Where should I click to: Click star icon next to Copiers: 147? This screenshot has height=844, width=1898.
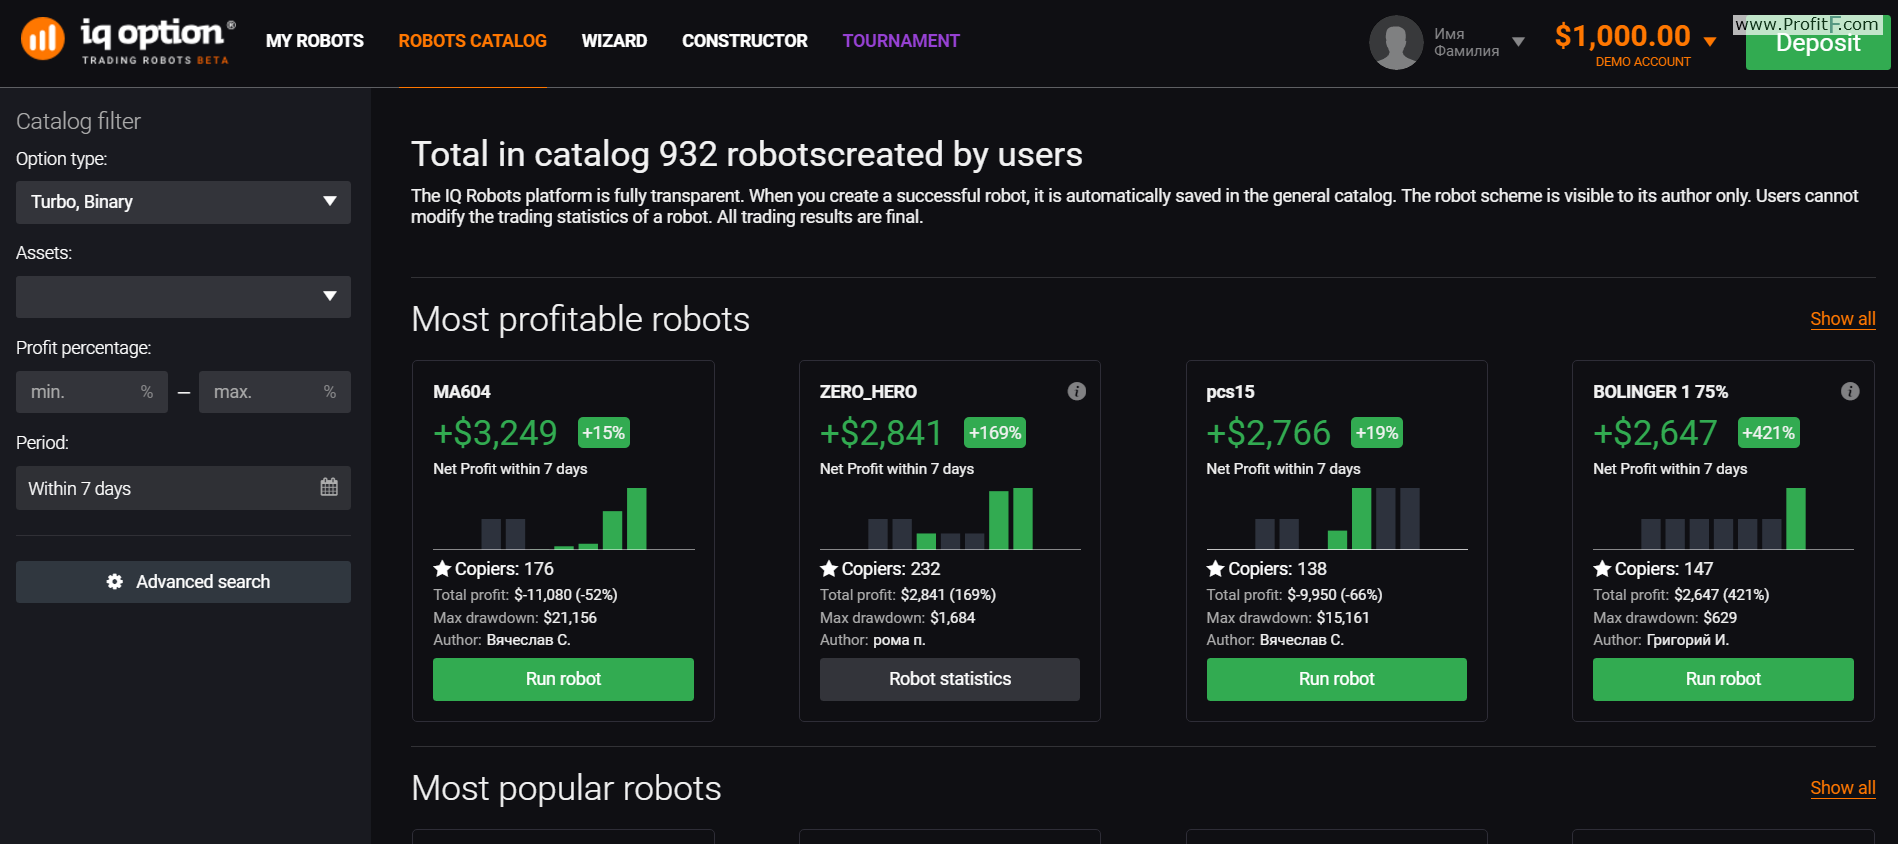click(x=1602, y=568)
